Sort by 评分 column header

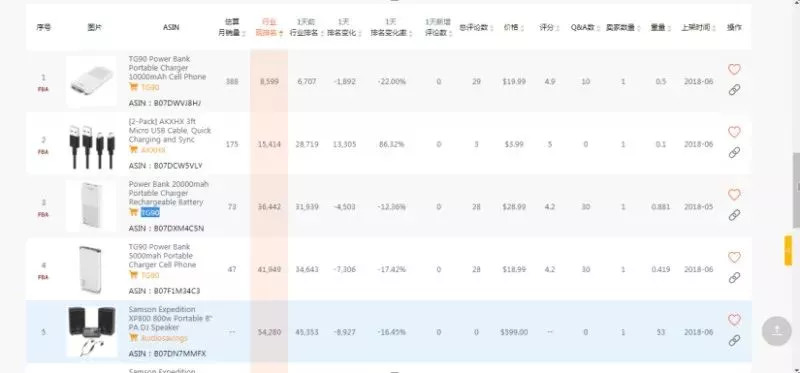click(x=549, y=28)
